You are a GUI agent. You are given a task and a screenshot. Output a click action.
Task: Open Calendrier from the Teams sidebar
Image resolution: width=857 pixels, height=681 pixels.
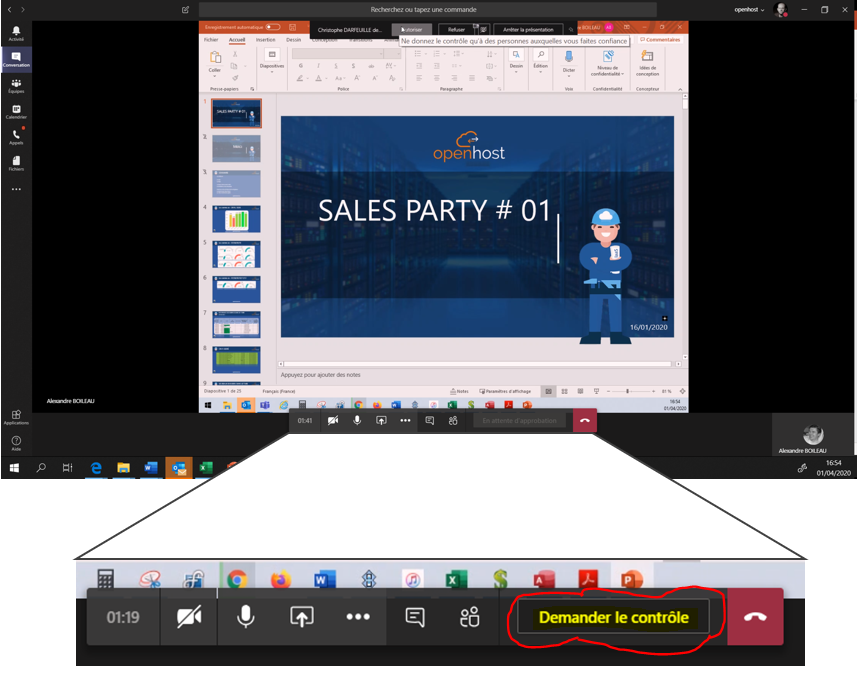pyautogui.click(x=16, y=111)
